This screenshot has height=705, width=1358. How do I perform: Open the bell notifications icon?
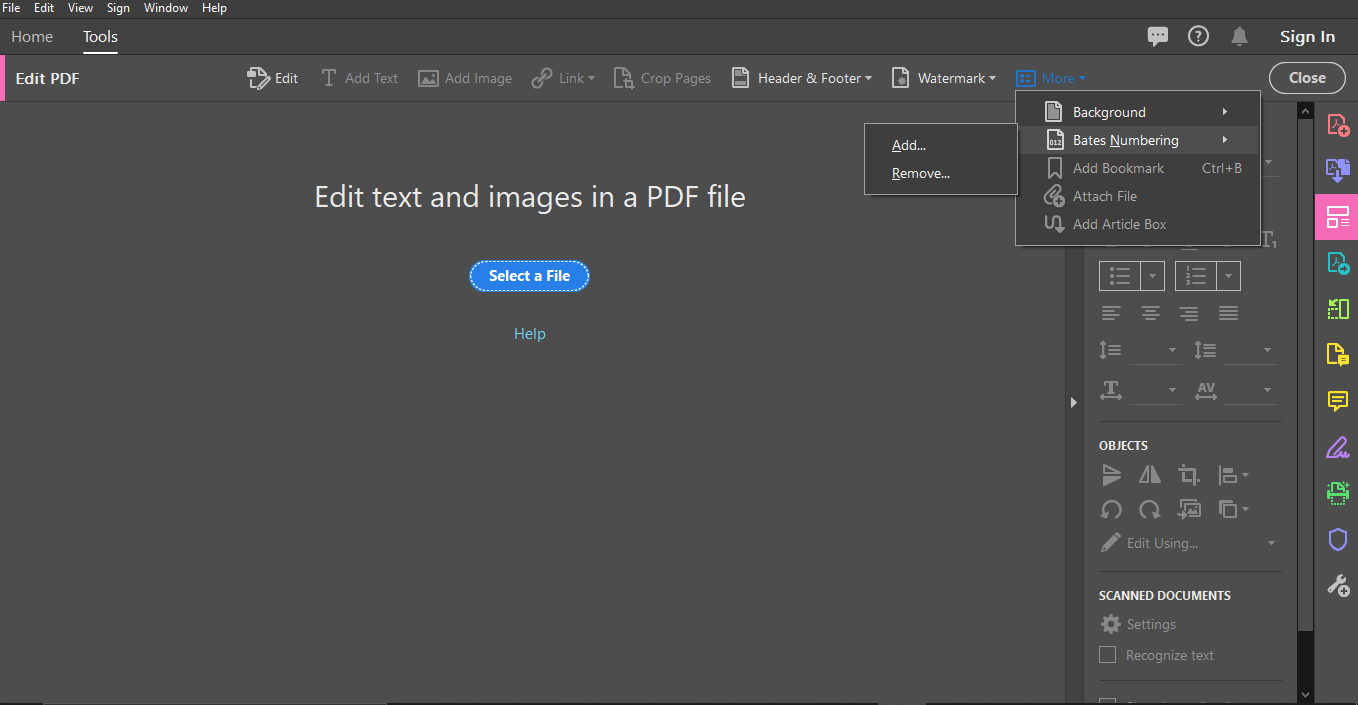[x=1240, y=36]
